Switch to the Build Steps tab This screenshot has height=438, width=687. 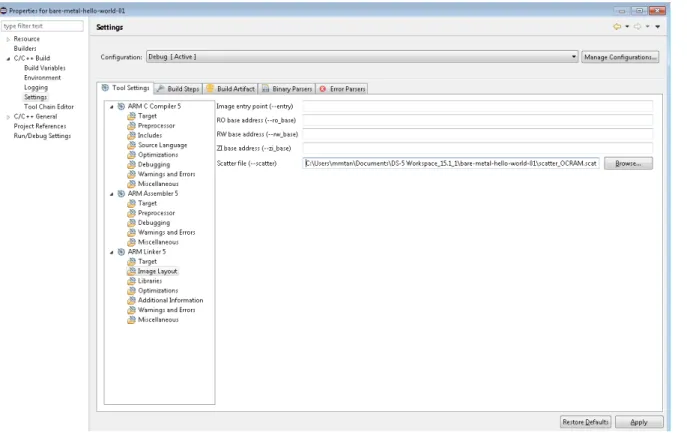pos(178,88)
